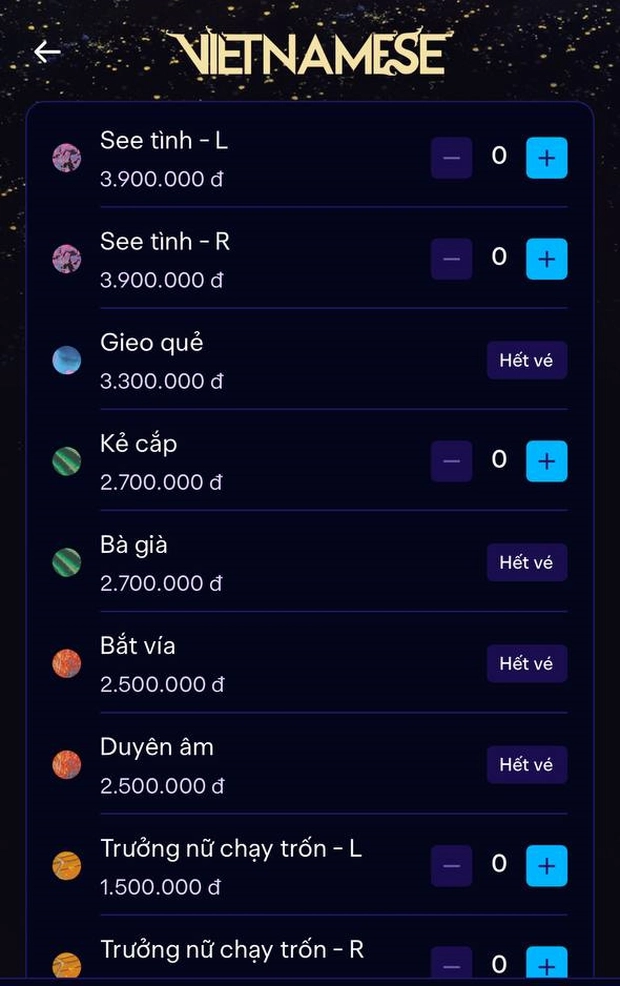Increase Kẻ cắp ticket count
The height and width of the screenshot is (986, 620).
tap(546, 462)
